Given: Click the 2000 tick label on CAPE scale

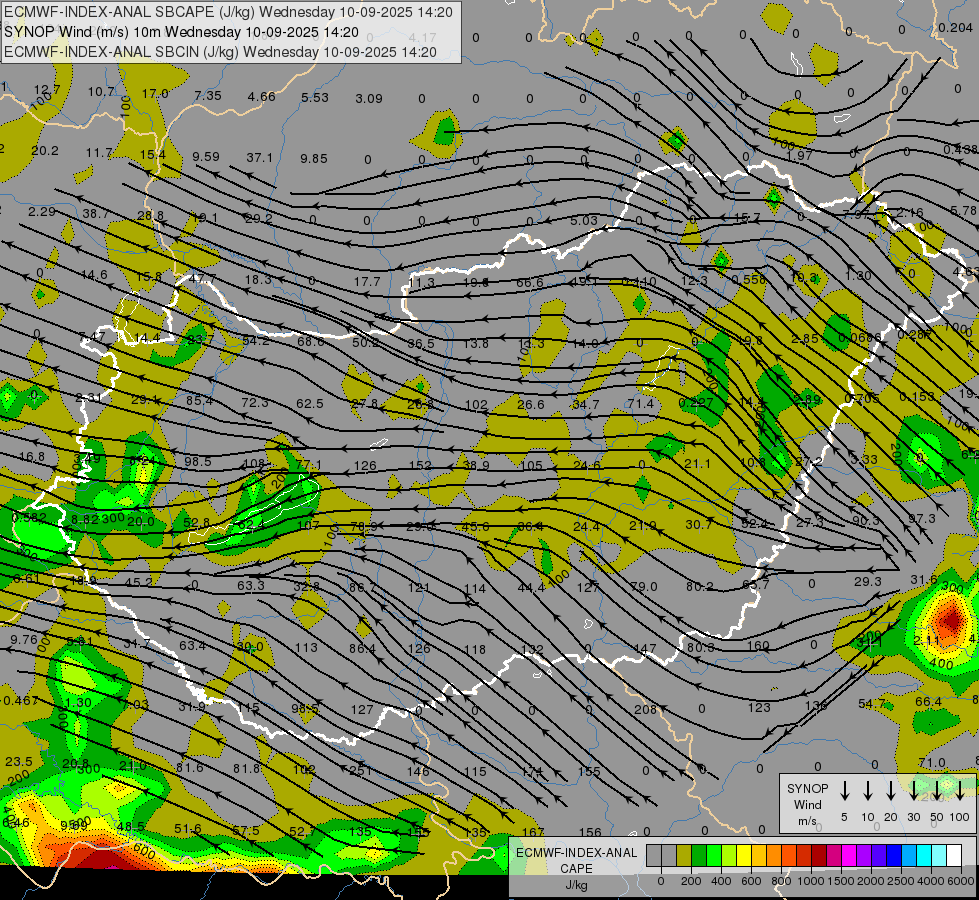Looking at the screenshot, I should (x=870, y=881).
